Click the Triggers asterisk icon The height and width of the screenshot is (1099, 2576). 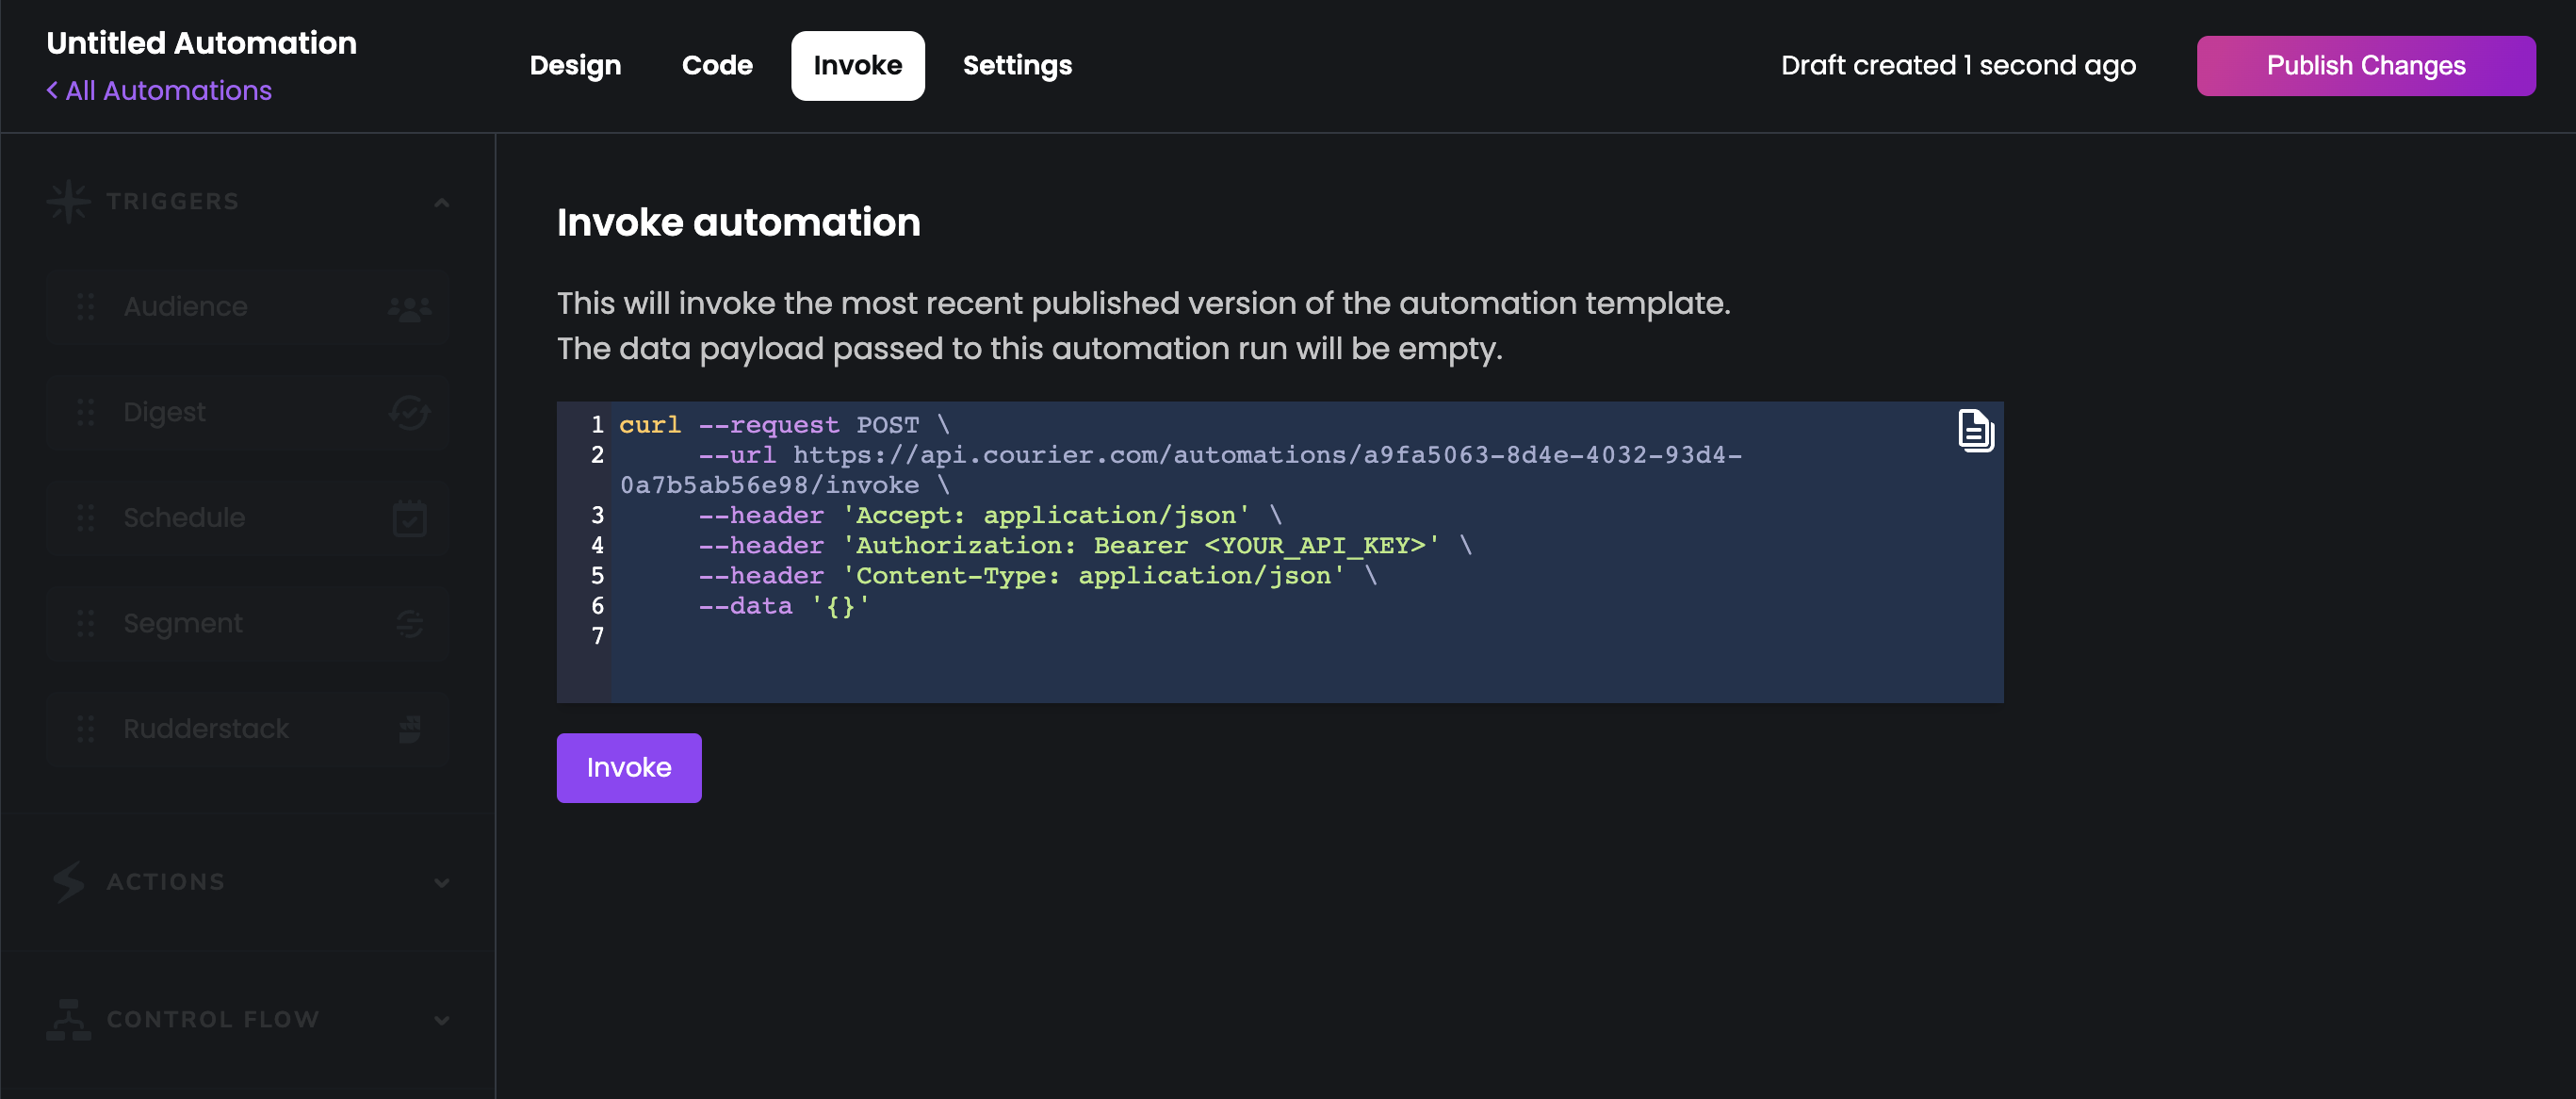pyautogui.click(x=68, y=202)
